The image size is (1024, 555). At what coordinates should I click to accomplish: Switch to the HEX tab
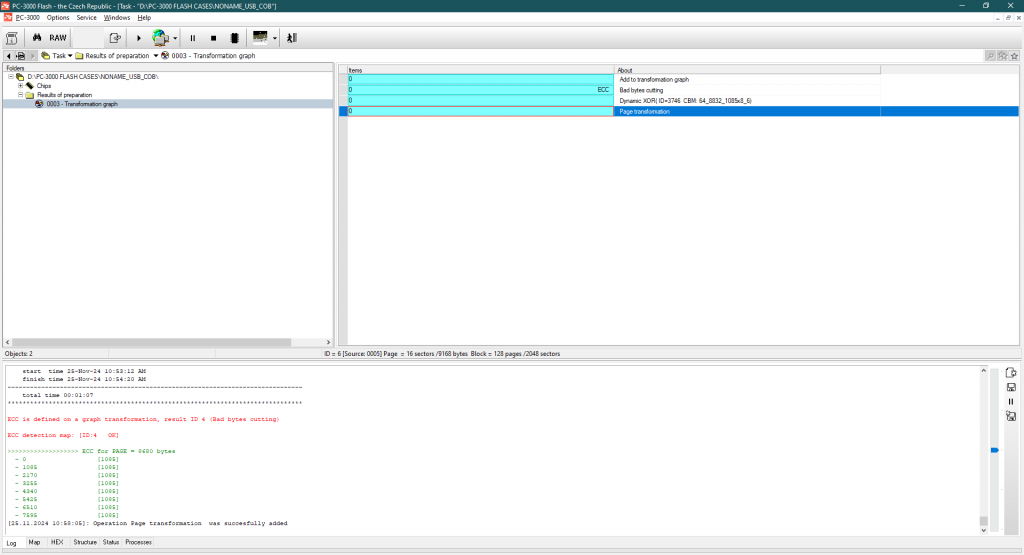pyautogui.click(x=57, y=542)
